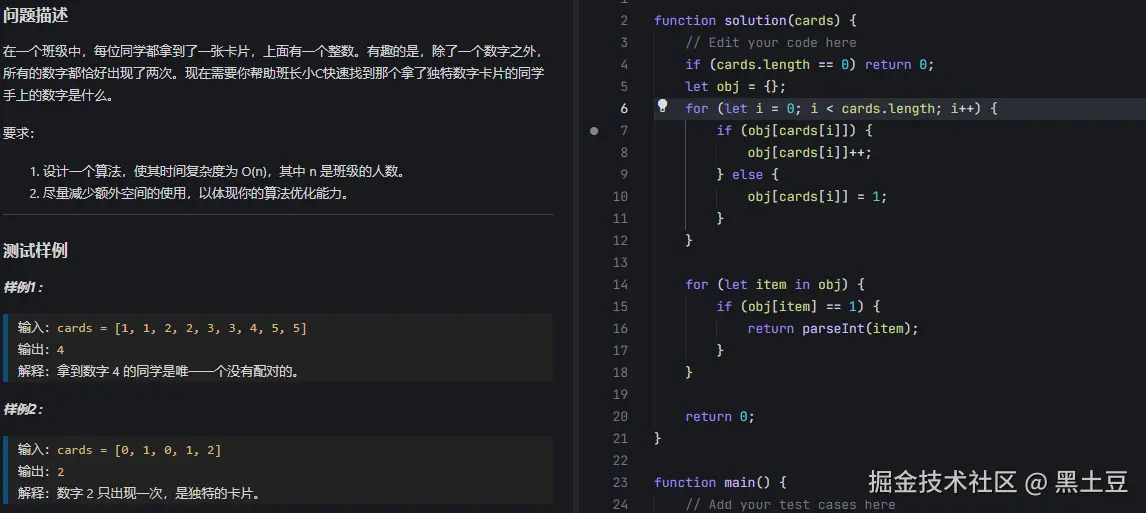This screenshot has width=1146, height=513.
Task: Click the line for (let item in obj) {
Action: (x=775, y=284)
